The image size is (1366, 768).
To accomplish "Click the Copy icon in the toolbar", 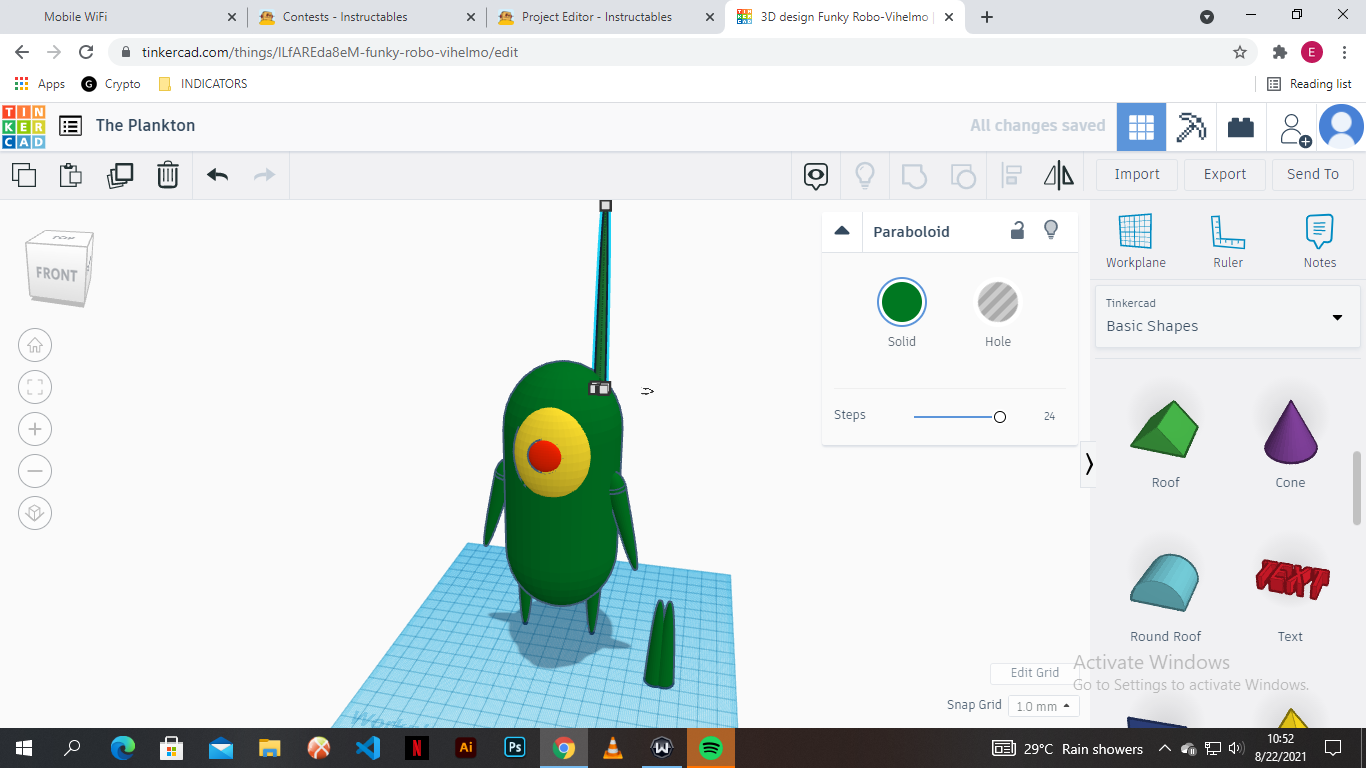I will 24,175.
